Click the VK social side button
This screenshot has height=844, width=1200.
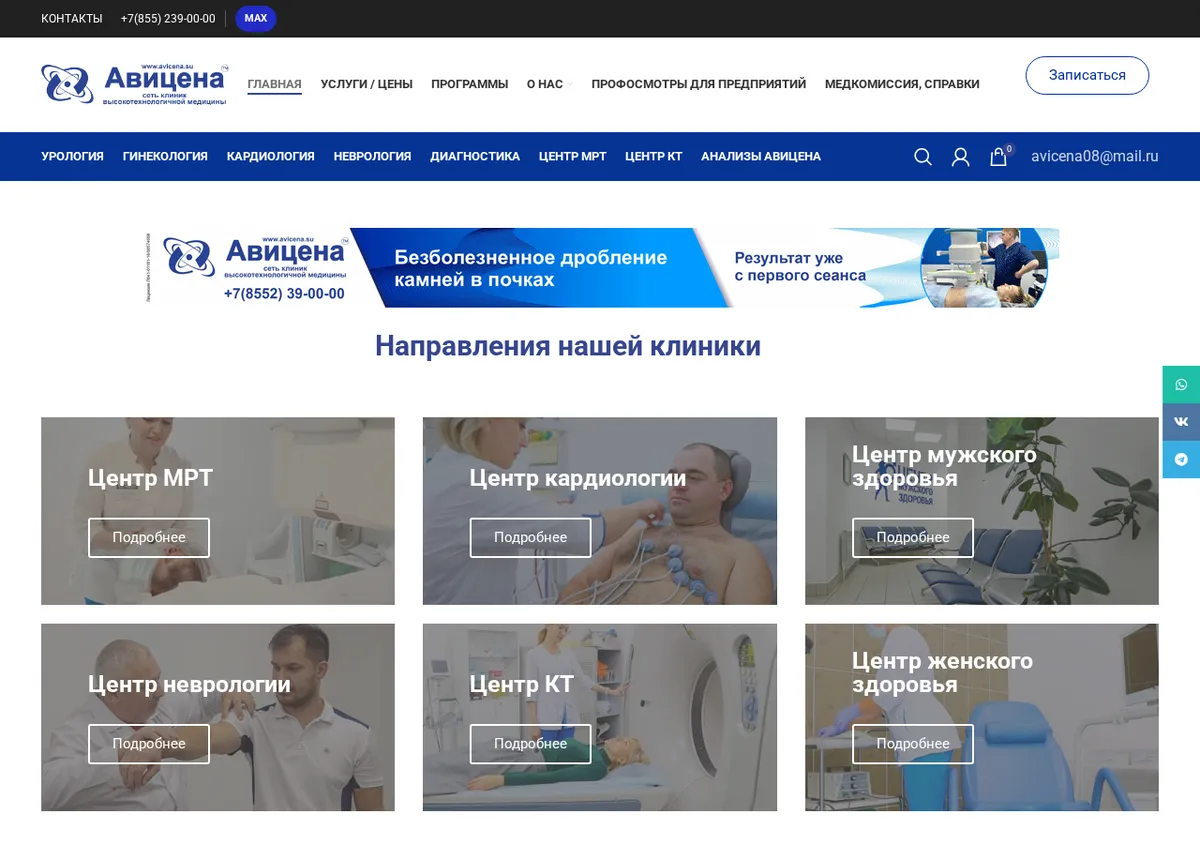coord(1181,422)
